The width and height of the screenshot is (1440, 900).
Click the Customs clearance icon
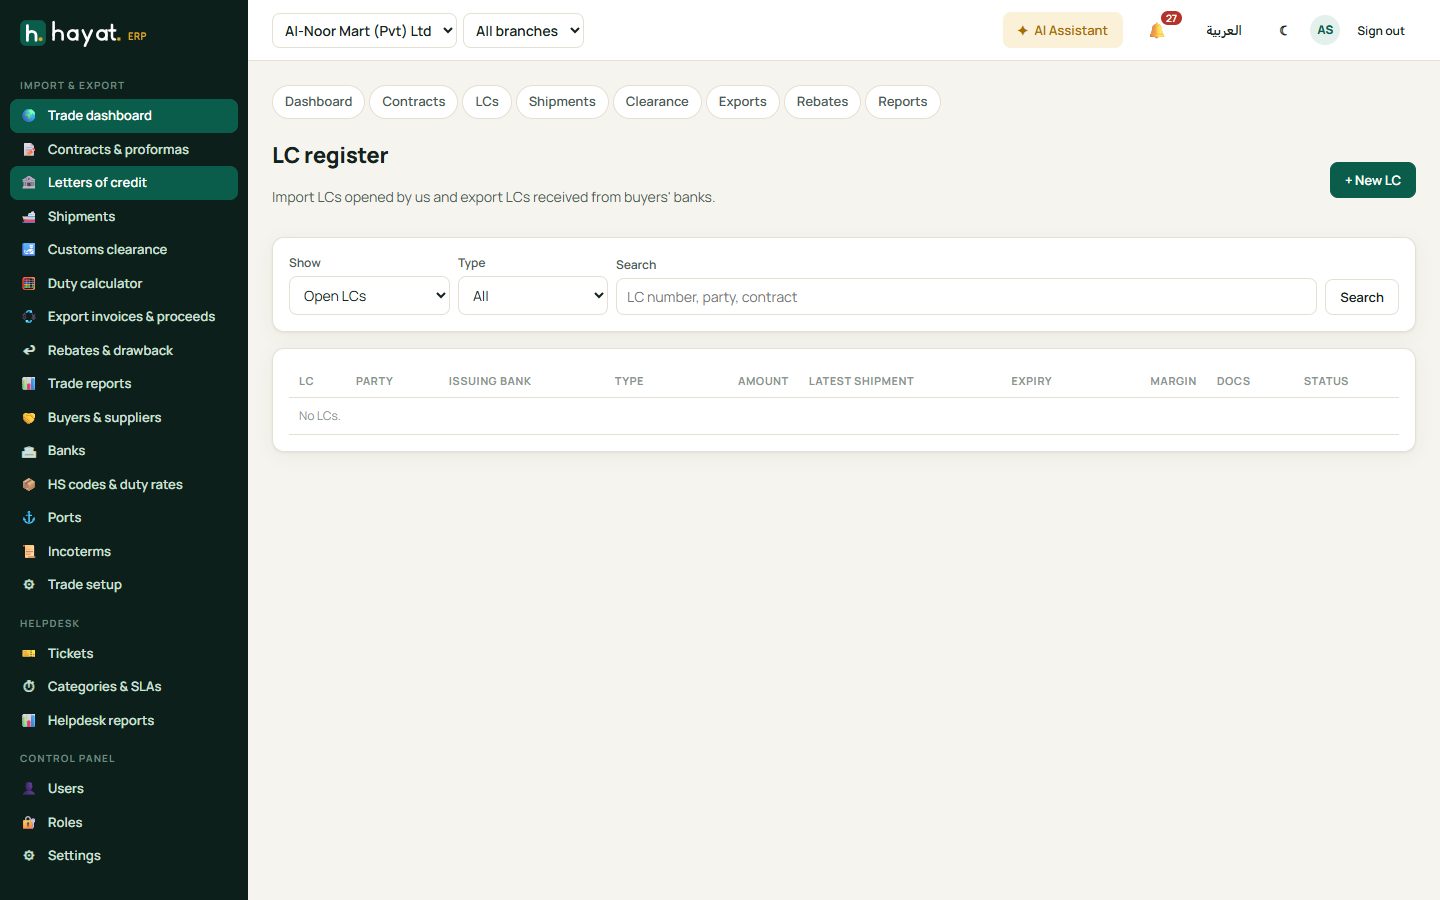(x=29, y=250)
